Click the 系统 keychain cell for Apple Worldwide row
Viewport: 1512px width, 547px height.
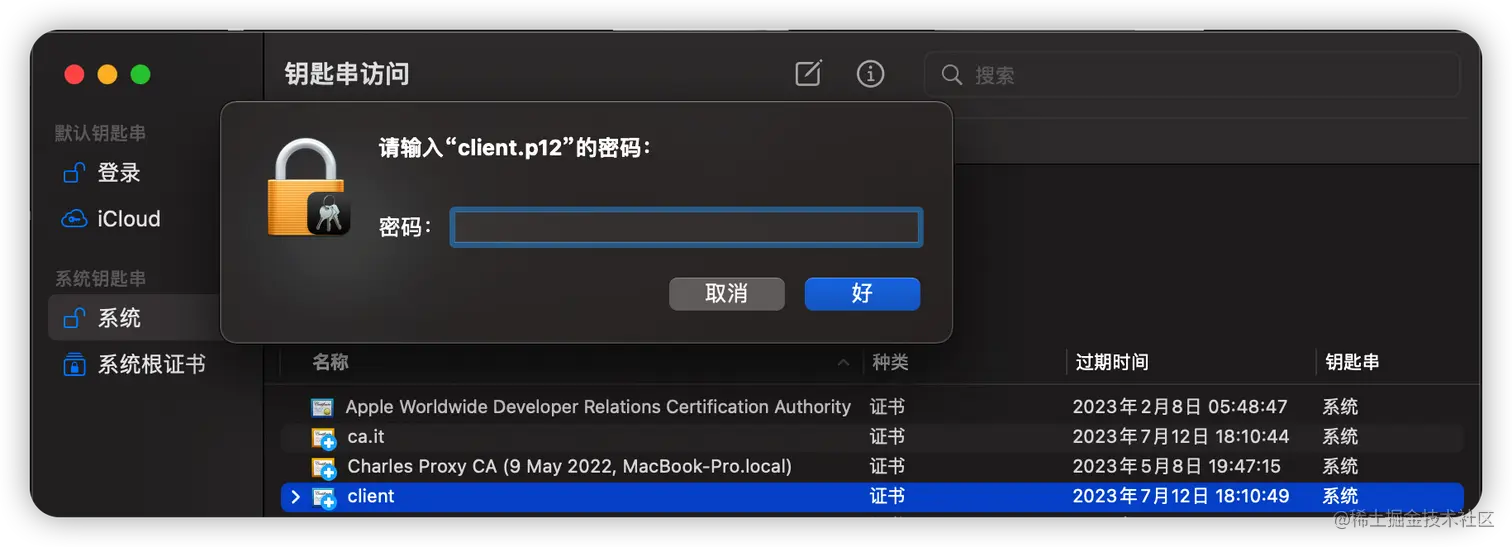click(x=1340, y=407)
